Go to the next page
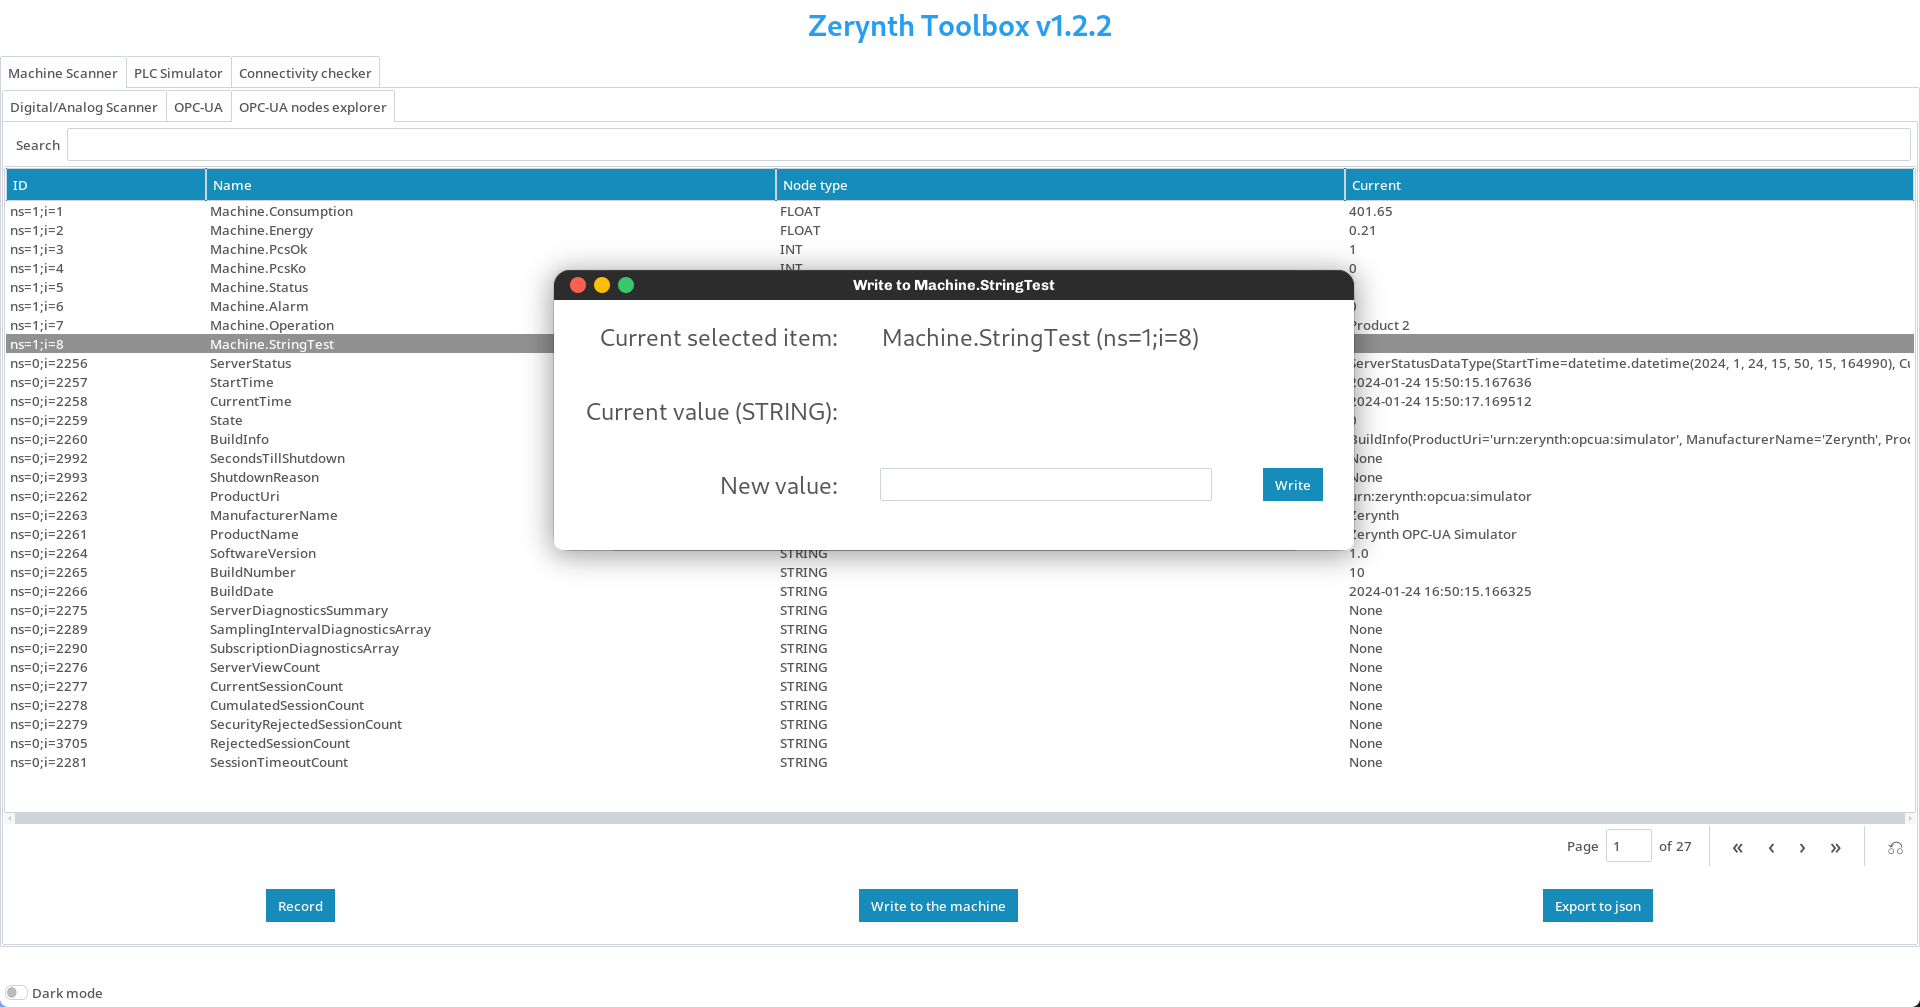Viewport: 1920px width, 1007px height. pyautogui.click(x=1802, y=847)
